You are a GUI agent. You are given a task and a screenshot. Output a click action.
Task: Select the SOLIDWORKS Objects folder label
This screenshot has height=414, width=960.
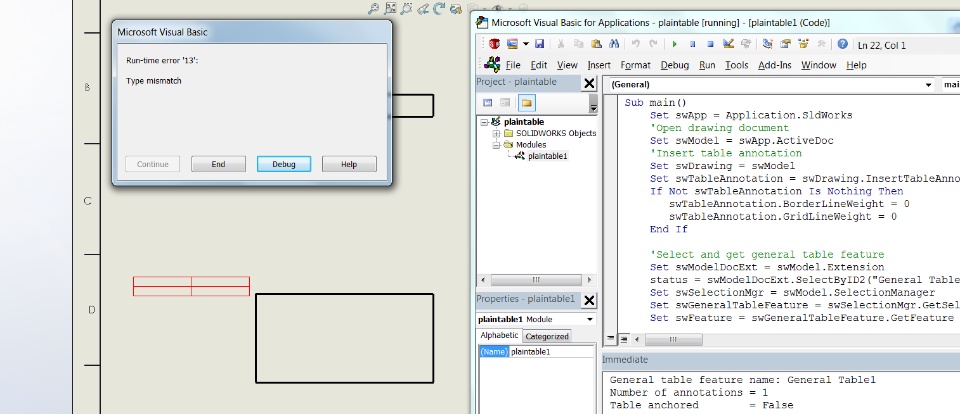[x=555, y=134]
